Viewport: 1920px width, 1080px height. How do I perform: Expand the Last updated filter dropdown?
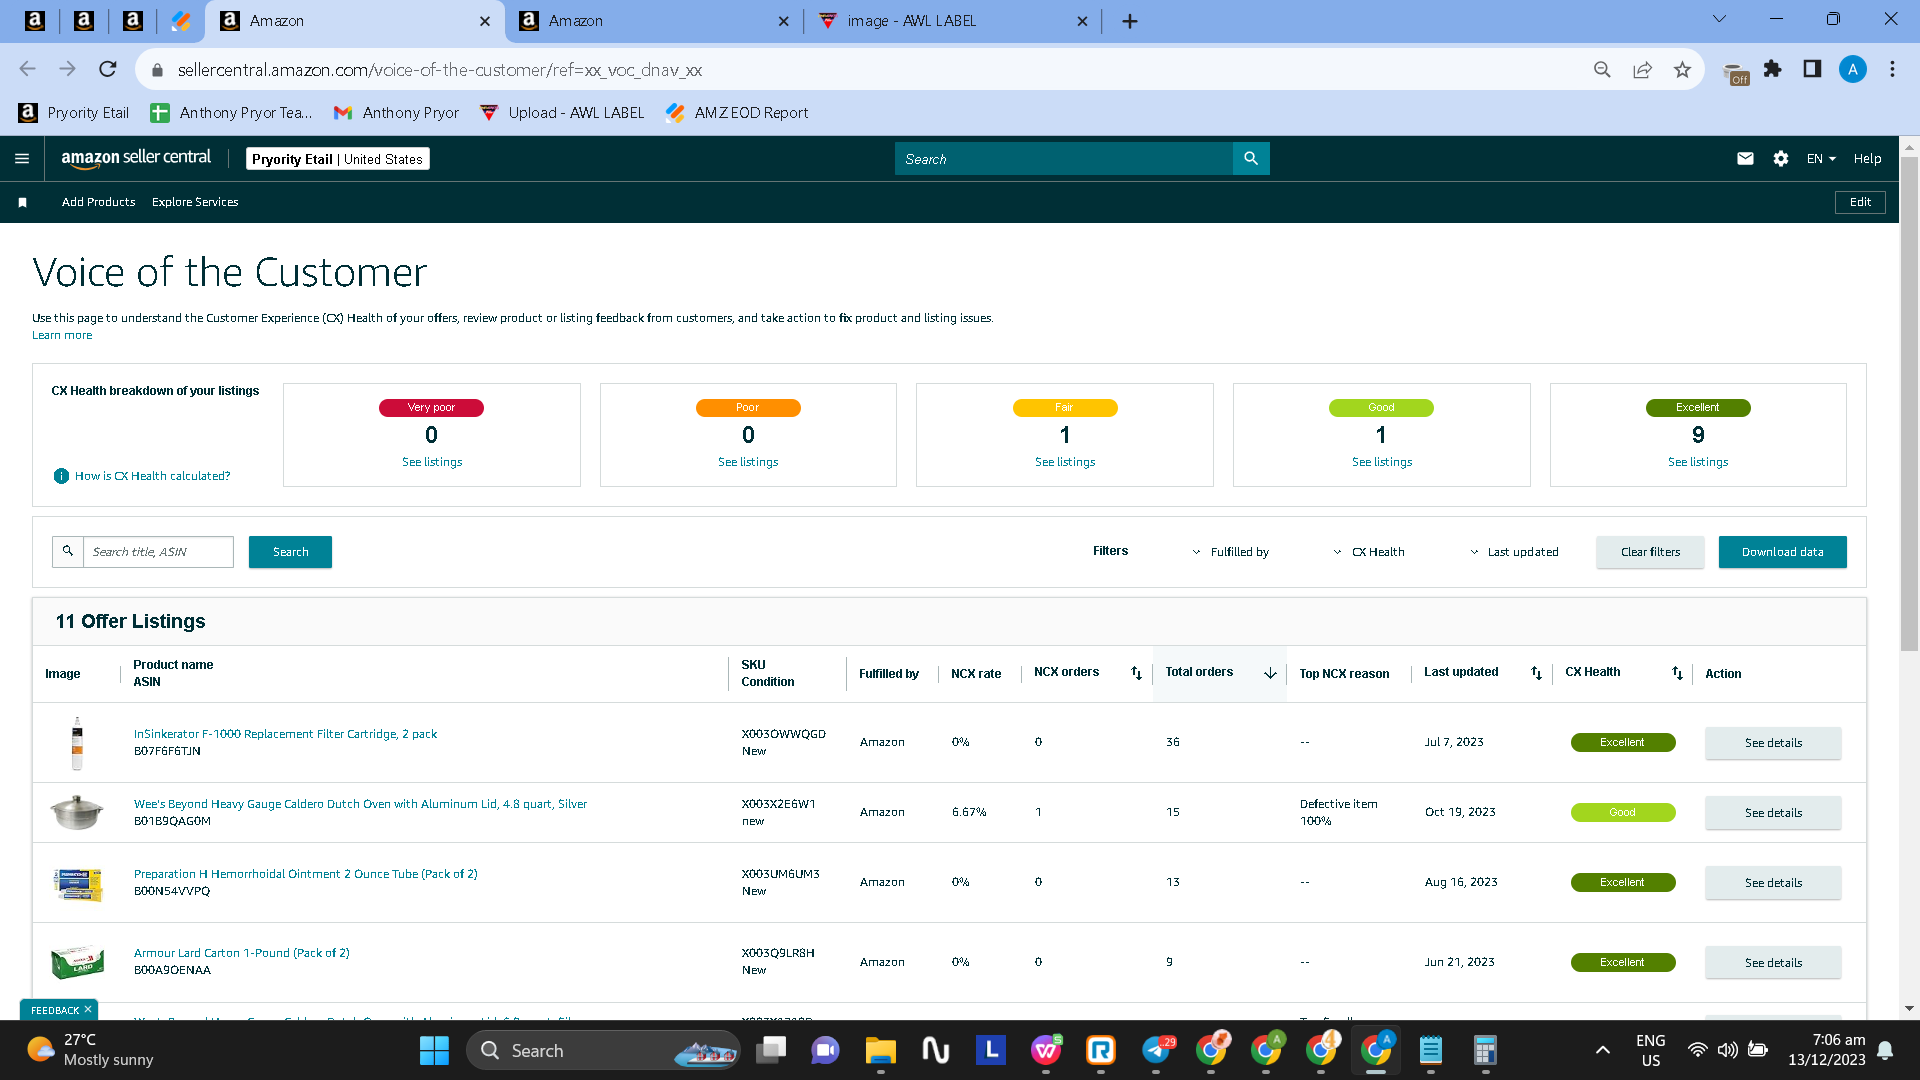coord(1513,552)
